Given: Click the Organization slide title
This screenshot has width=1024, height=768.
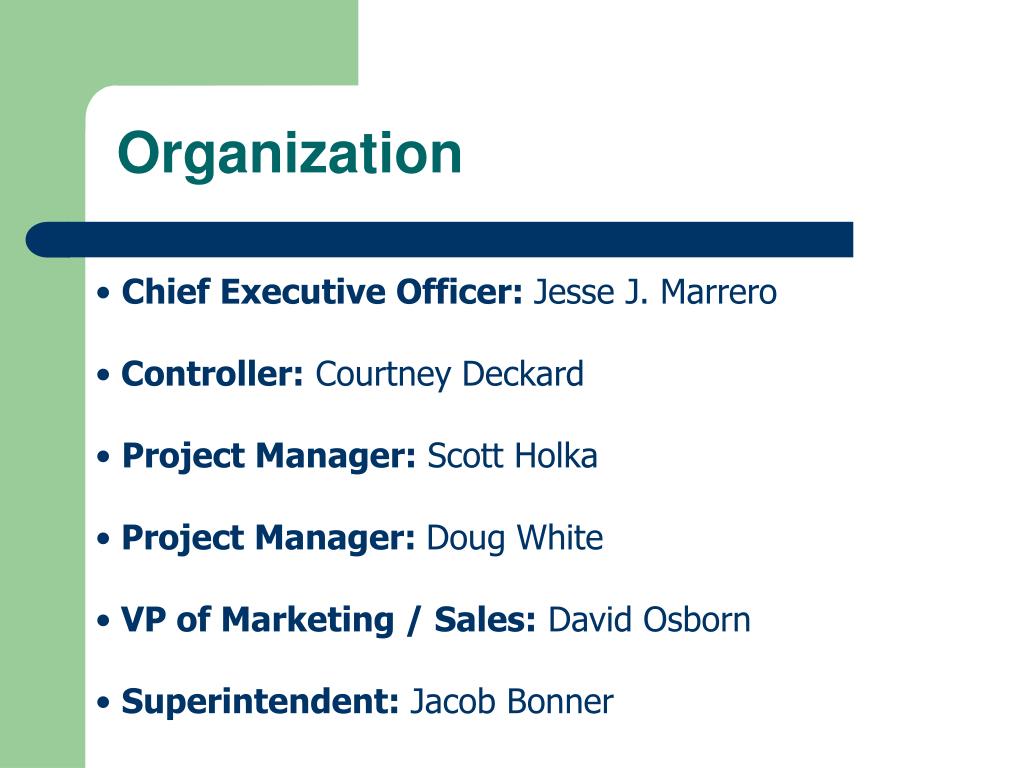Looking at the screenshot, I should [x=289, y=155].
